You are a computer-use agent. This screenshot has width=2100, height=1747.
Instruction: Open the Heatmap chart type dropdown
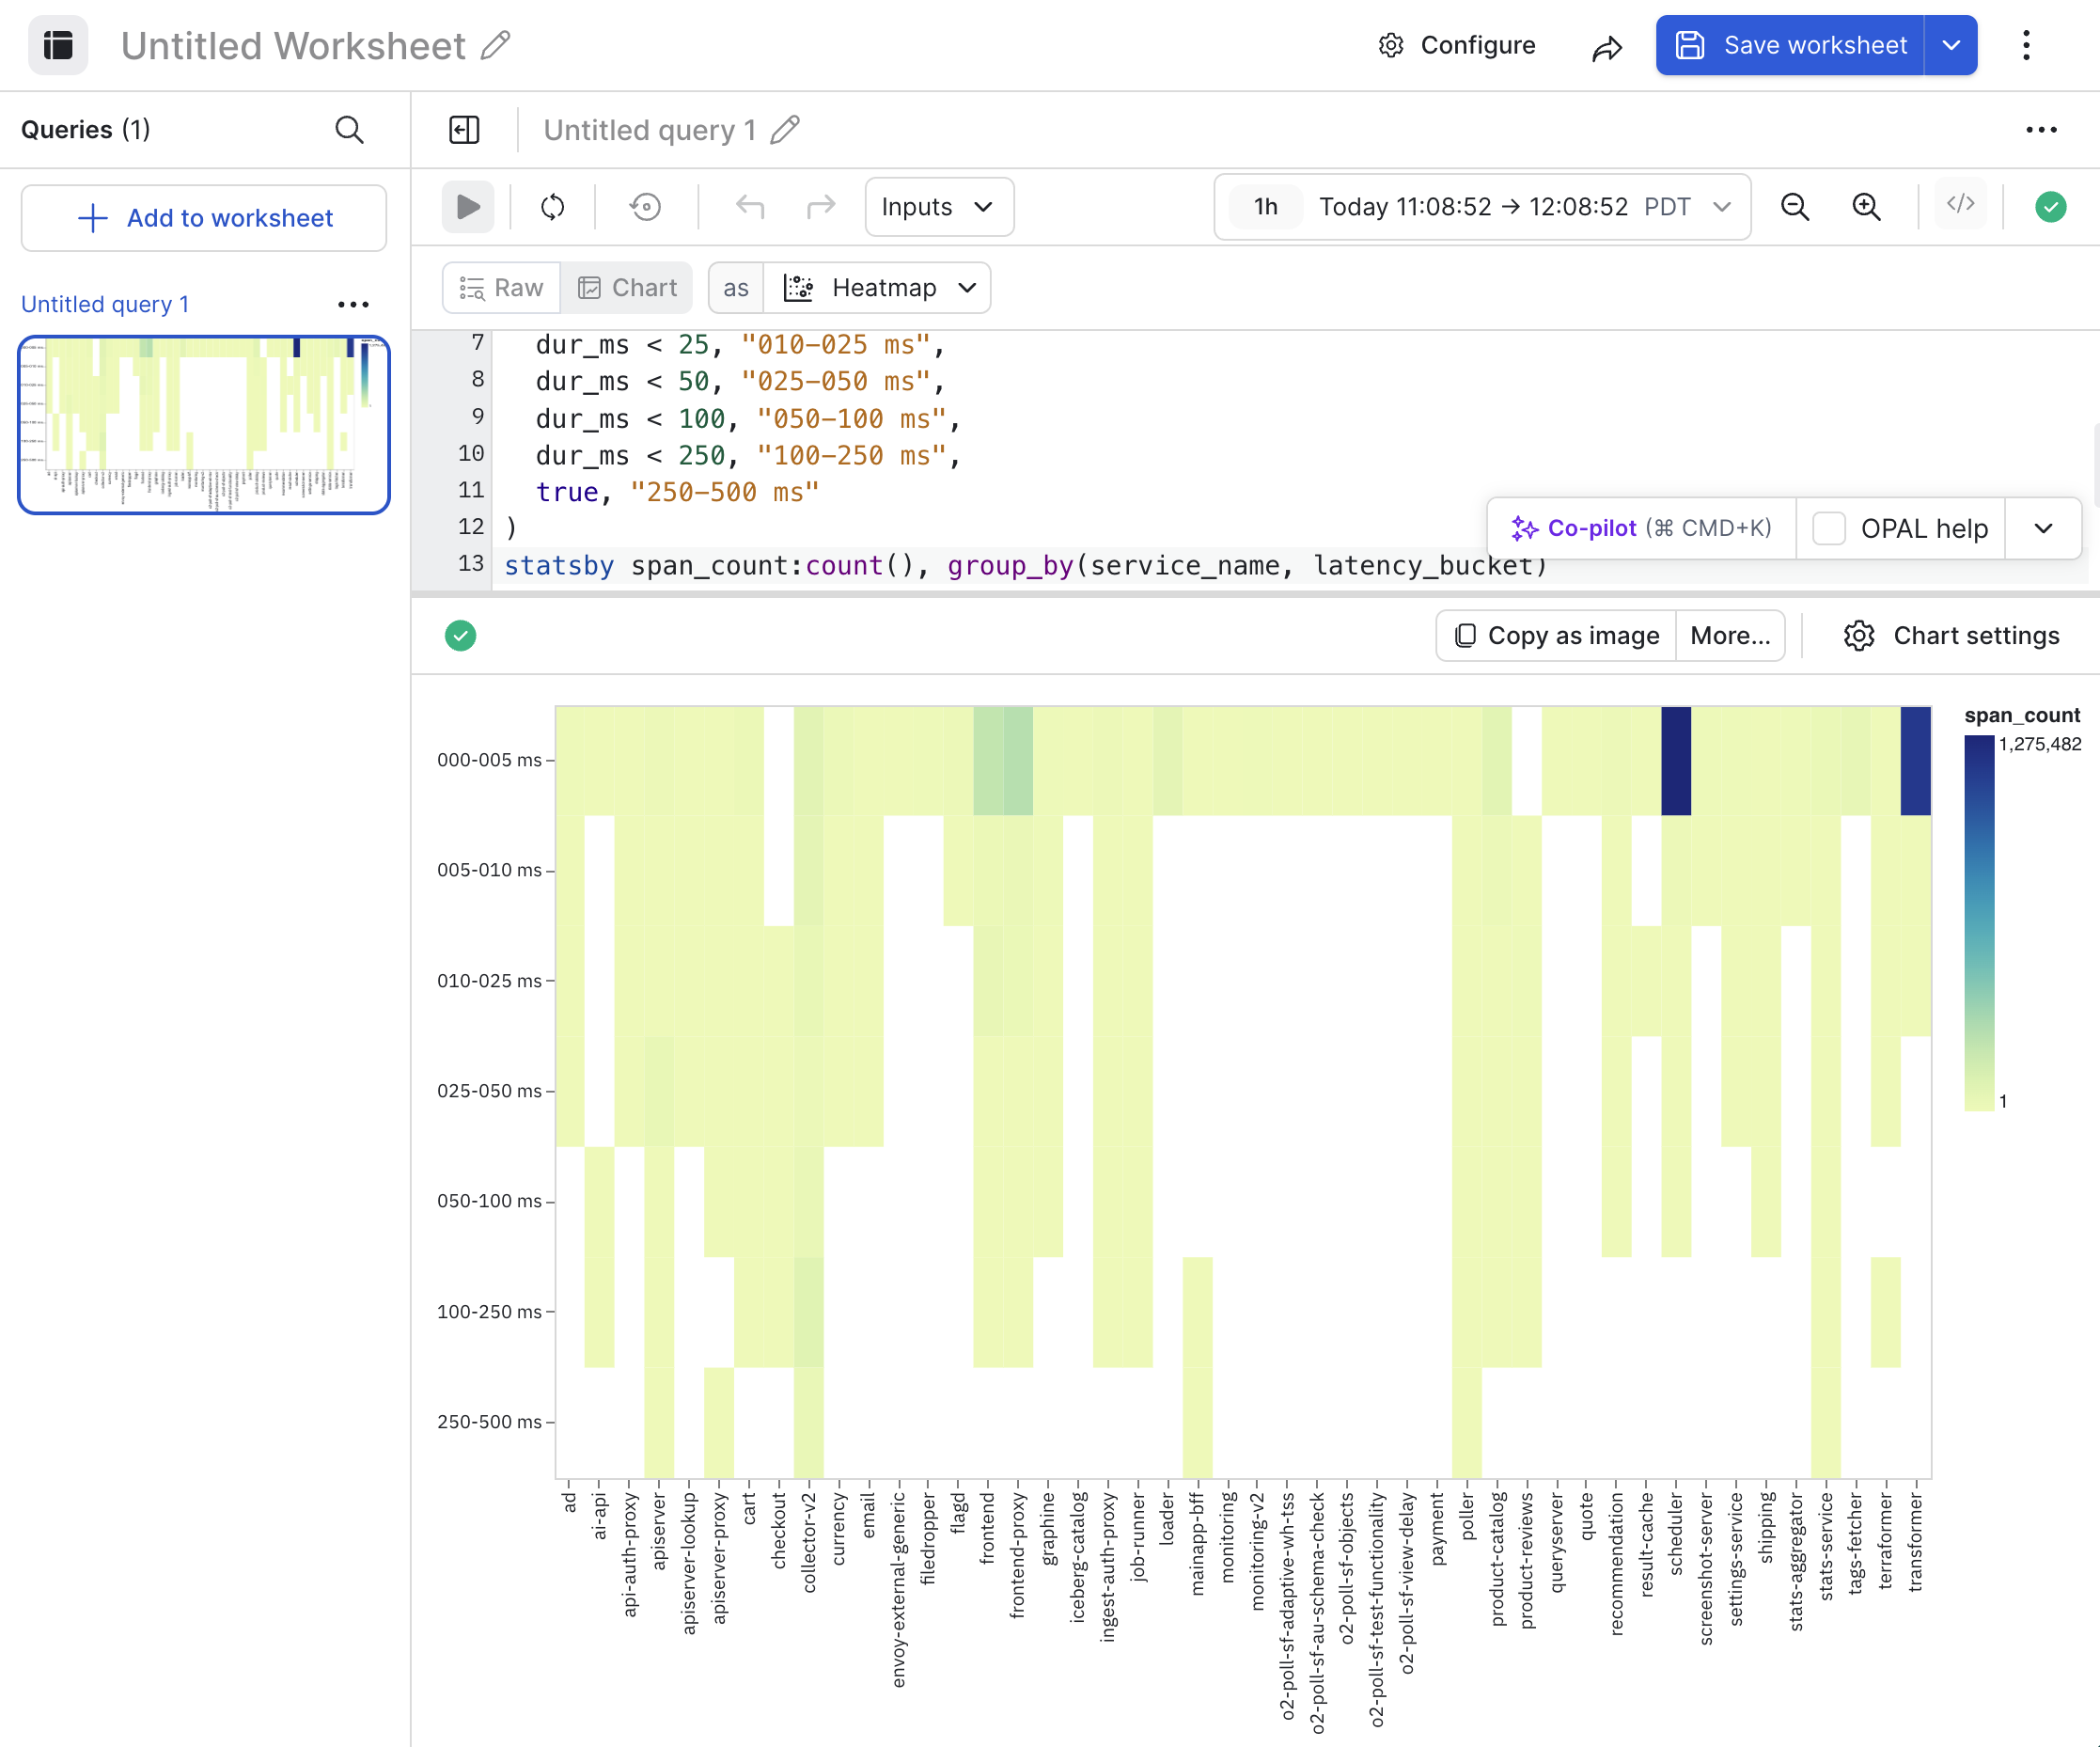pyautogui.click(x=878, y=288)
